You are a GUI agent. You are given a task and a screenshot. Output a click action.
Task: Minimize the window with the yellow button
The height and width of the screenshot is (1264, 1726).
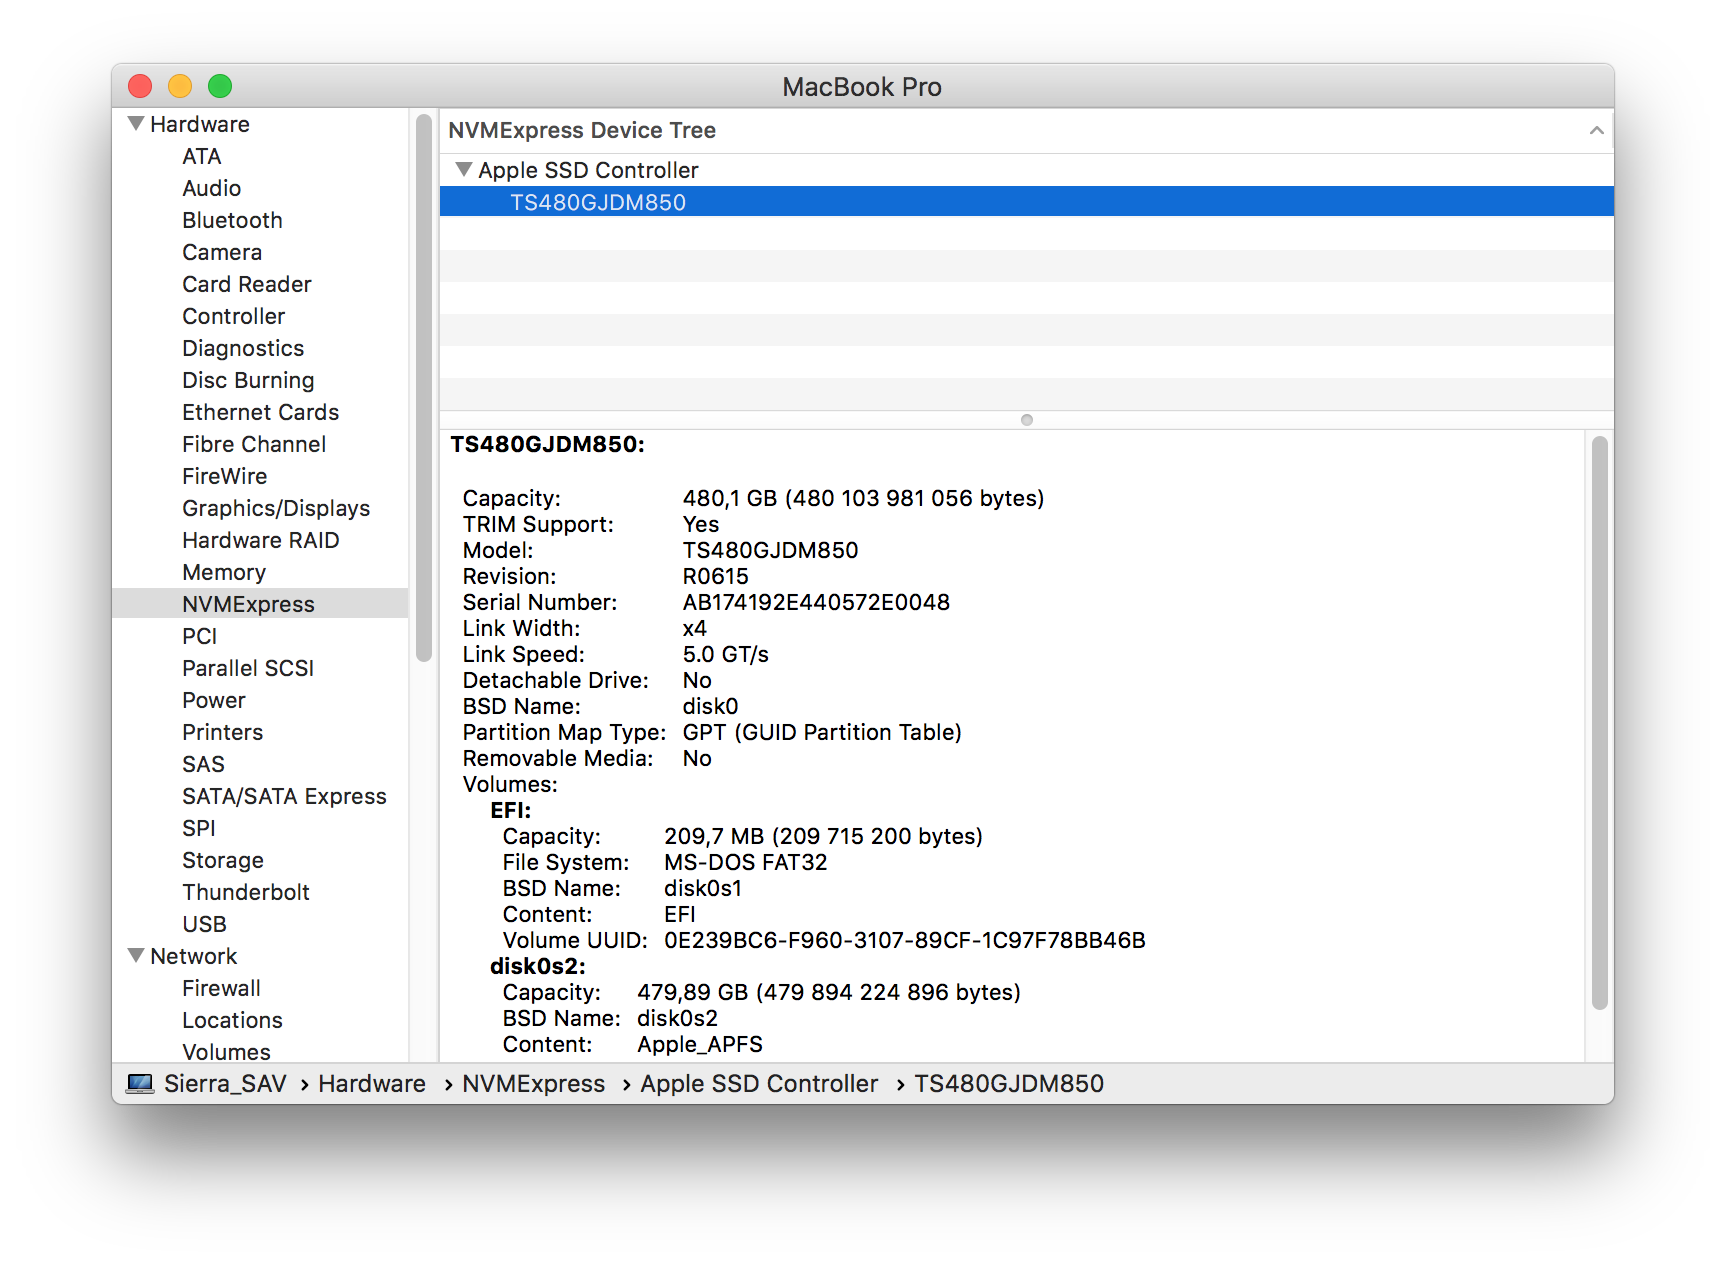(x=180, y=86)
